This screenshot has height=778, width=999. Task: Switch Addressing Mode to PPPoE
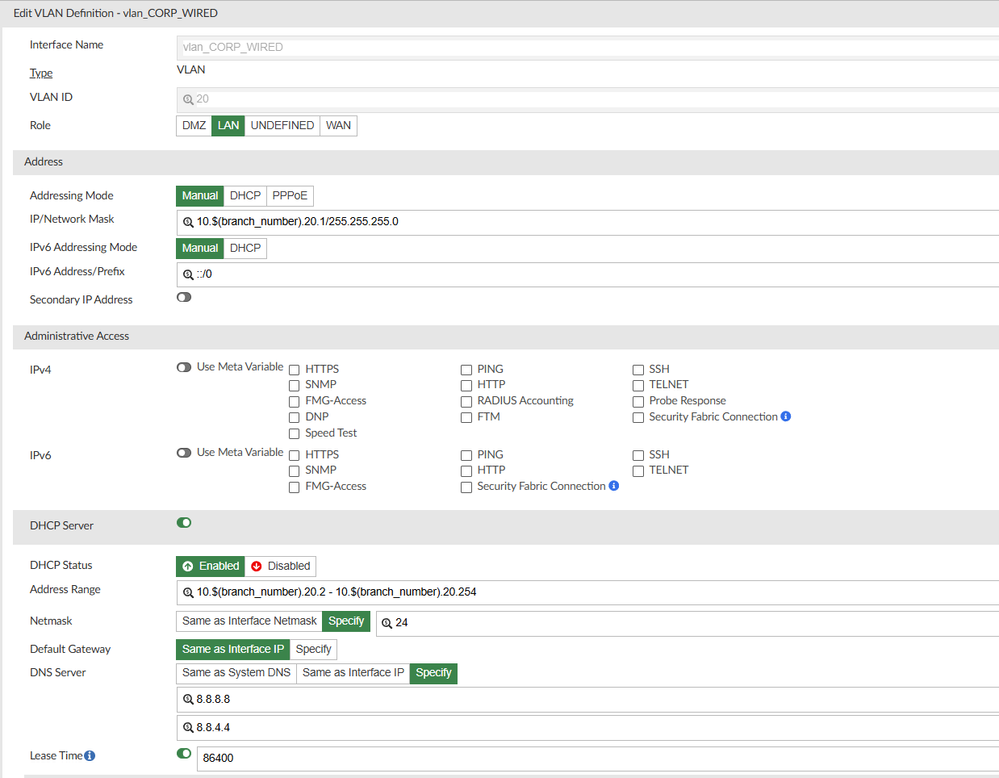(x=290, y=196)
